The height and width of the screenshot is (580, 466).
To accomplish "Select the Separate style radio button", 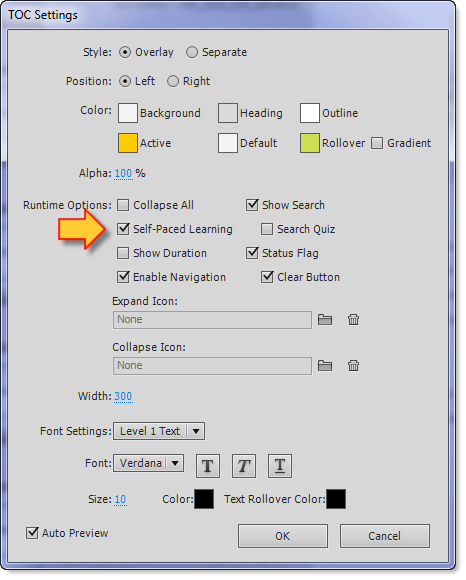I will coord(192,52).
